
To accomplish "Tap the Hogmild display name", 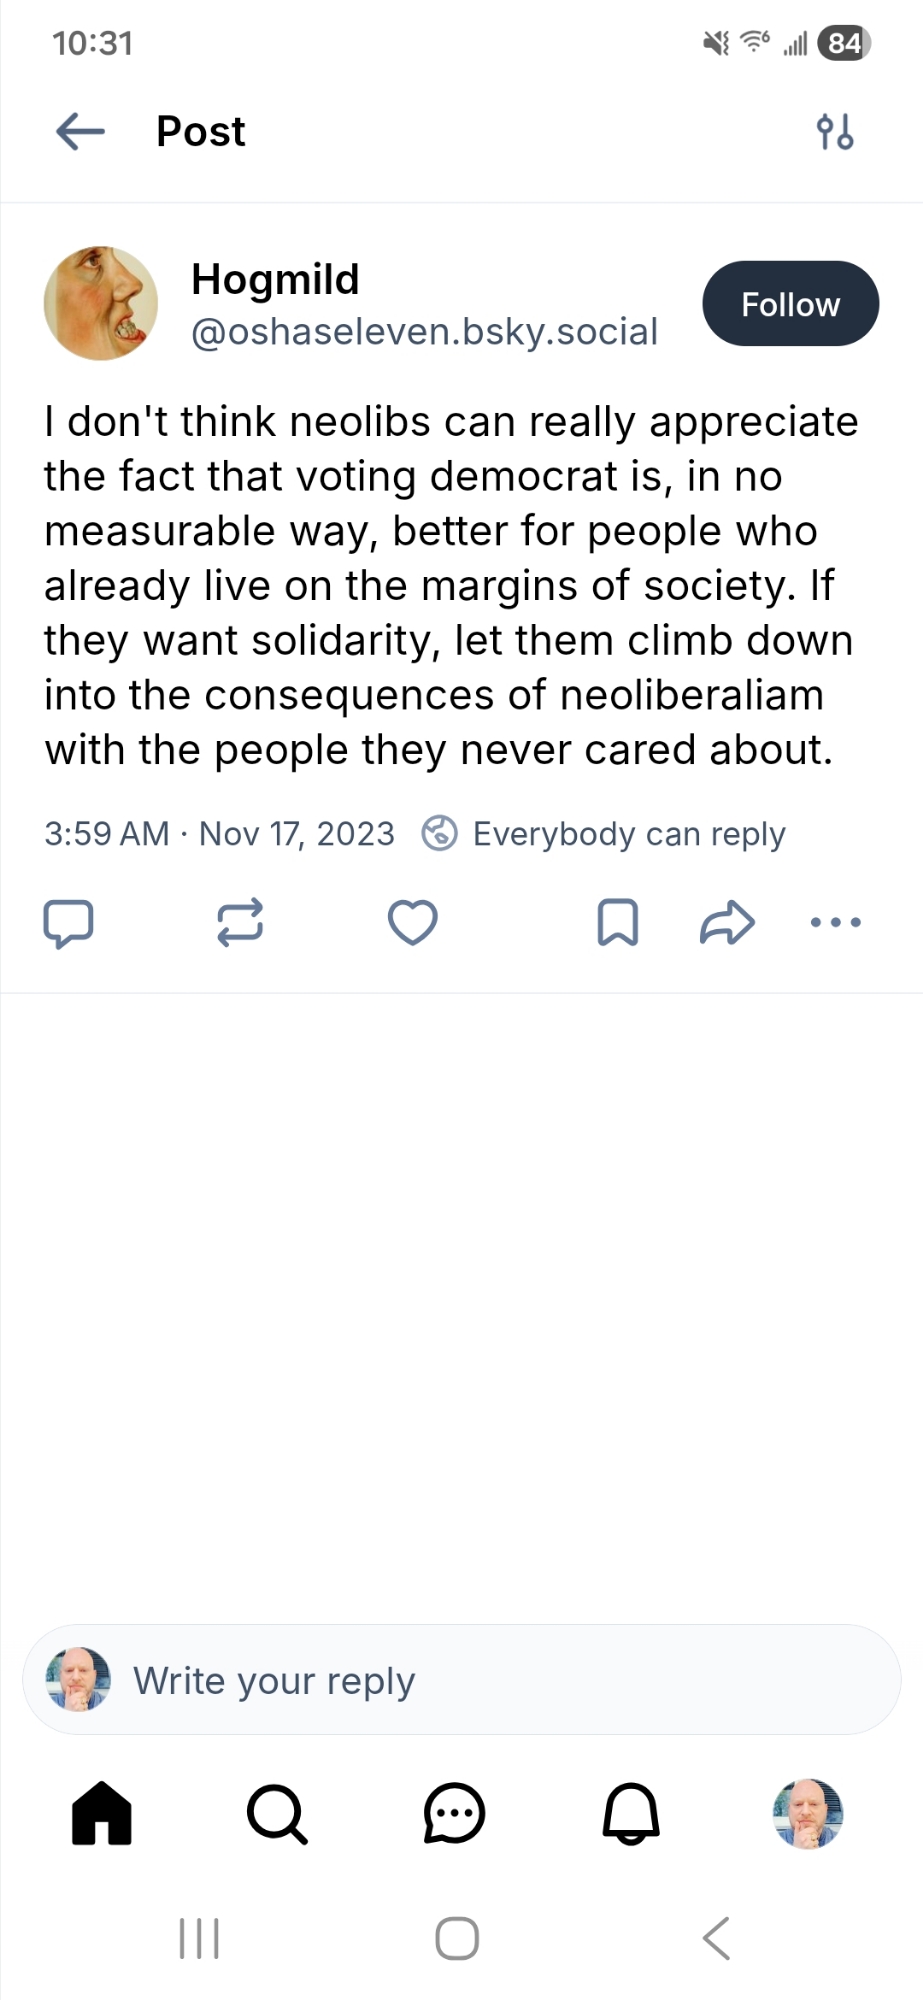I will pyautogui.click(x=275, y=279).
